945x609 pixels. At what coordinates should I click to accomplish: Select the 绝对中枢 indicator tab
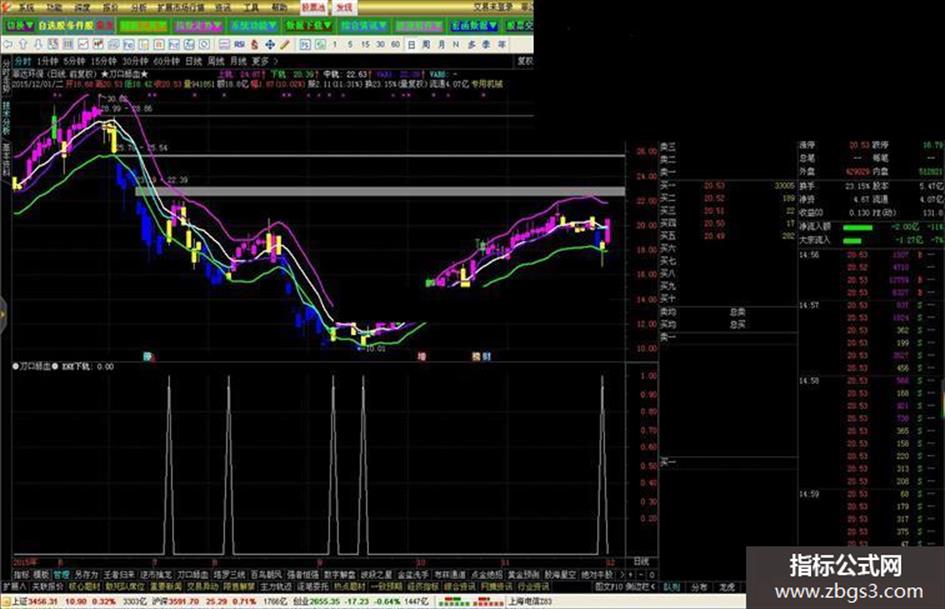pyautogui.click(x=597, y=575)
